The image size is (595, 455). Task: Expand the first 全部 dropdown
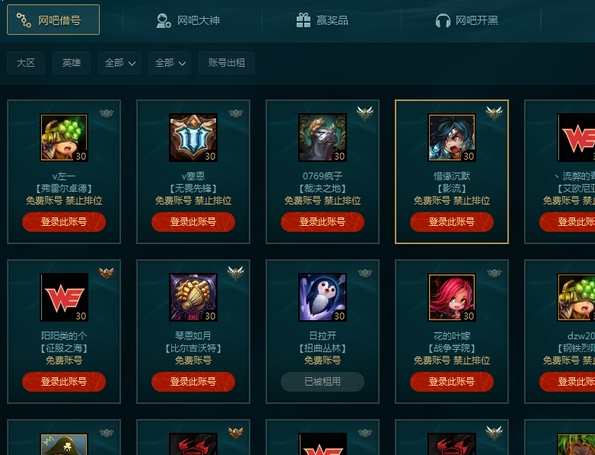click(x=120, y=63)
